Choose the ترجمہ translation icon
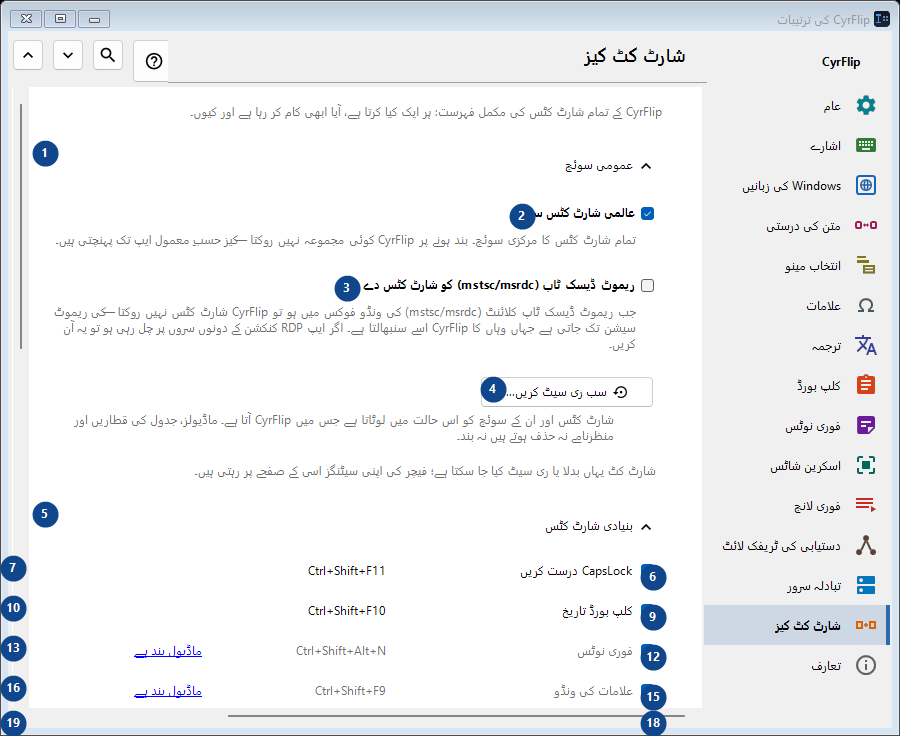The width and height of the screenshot is (900, 736). tap(866, 345)
